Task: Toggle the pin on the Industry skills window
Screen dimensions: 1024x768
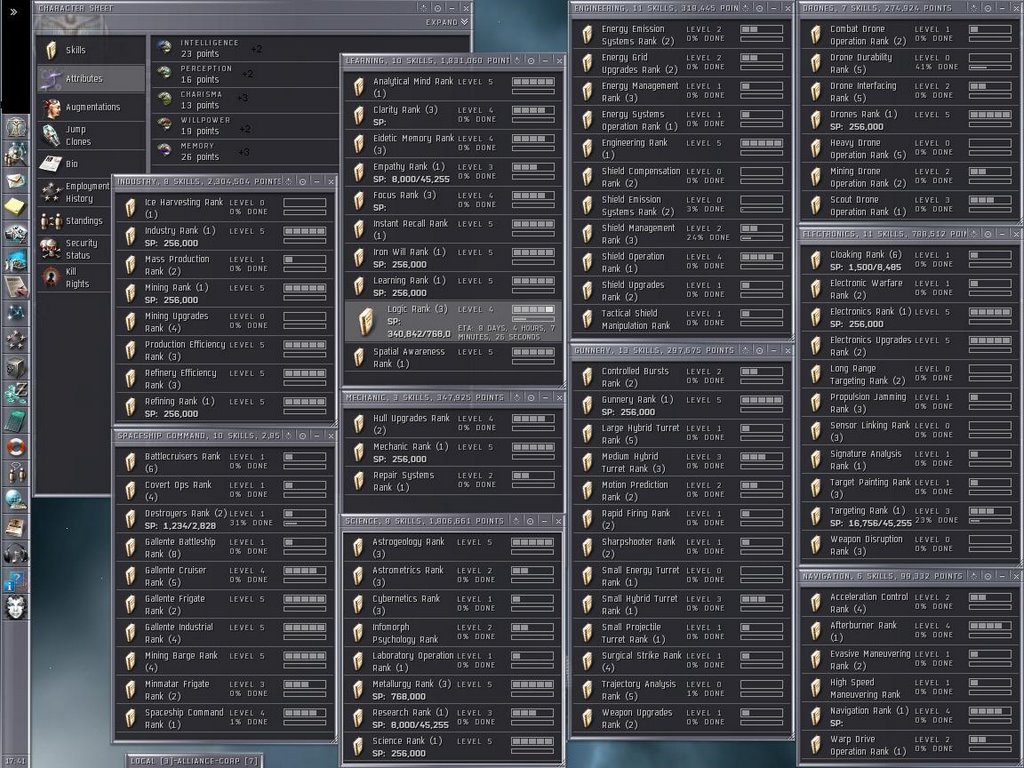Action: coord(289,181)
